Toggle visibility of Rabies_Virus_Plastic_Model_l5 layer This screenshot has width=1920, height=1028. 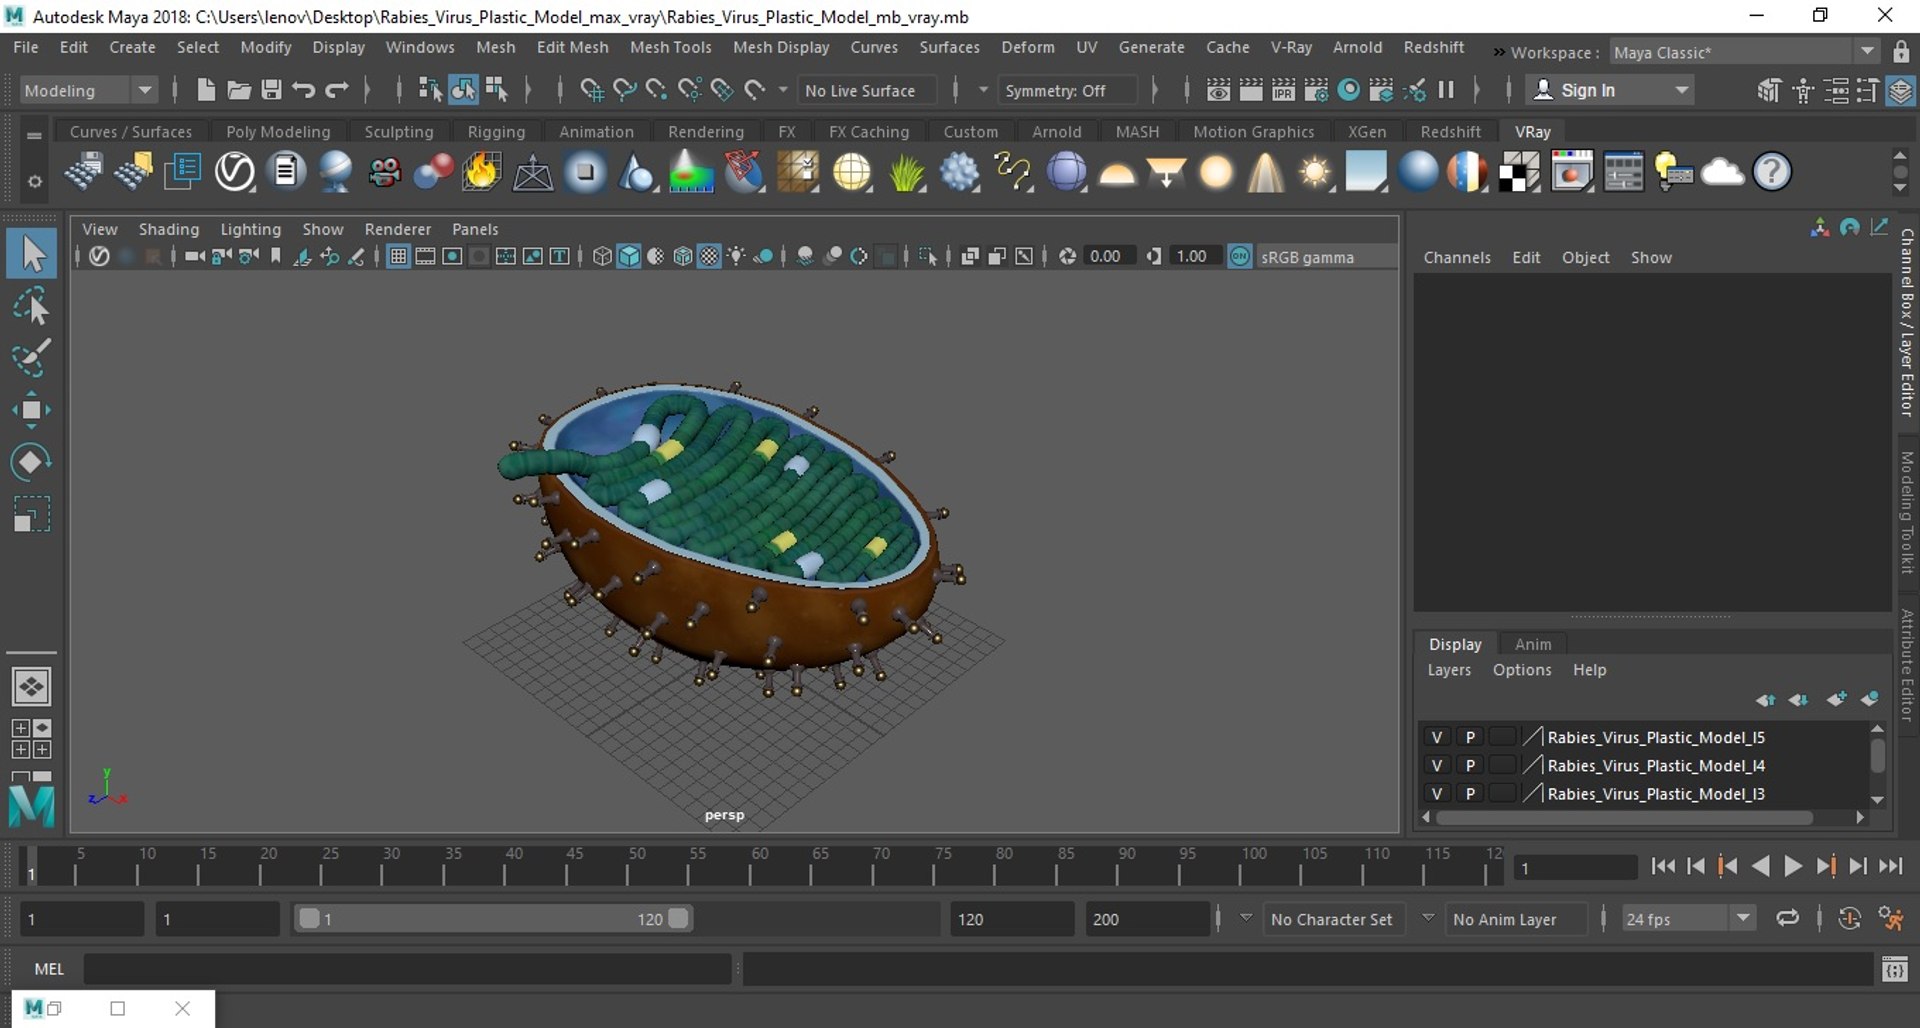[1436, 737]
